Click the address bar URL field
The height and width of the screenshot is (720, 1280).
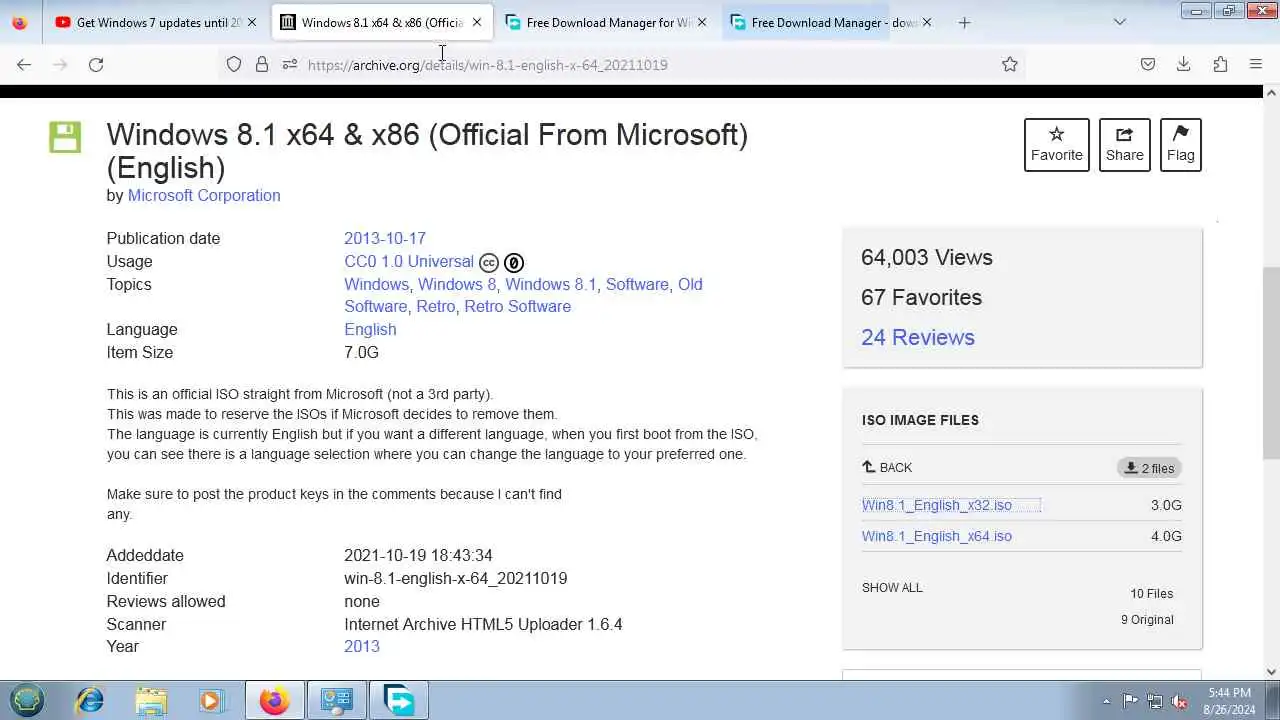tap(650, 64)
